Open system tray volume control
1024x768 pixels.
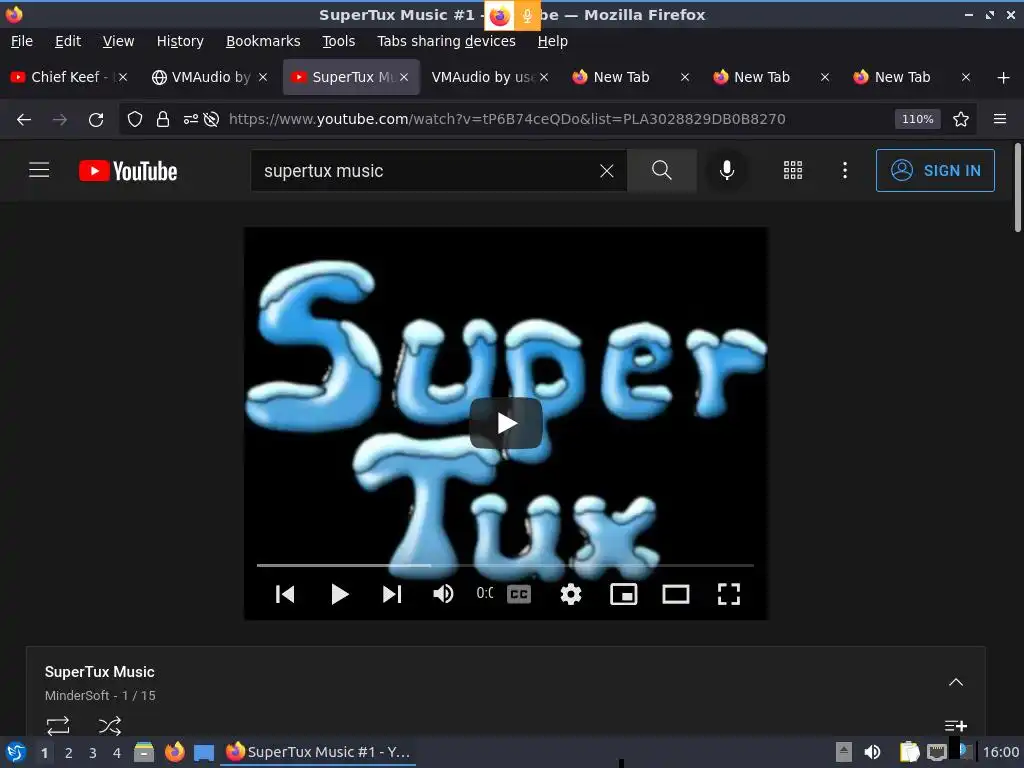[872, 752]
